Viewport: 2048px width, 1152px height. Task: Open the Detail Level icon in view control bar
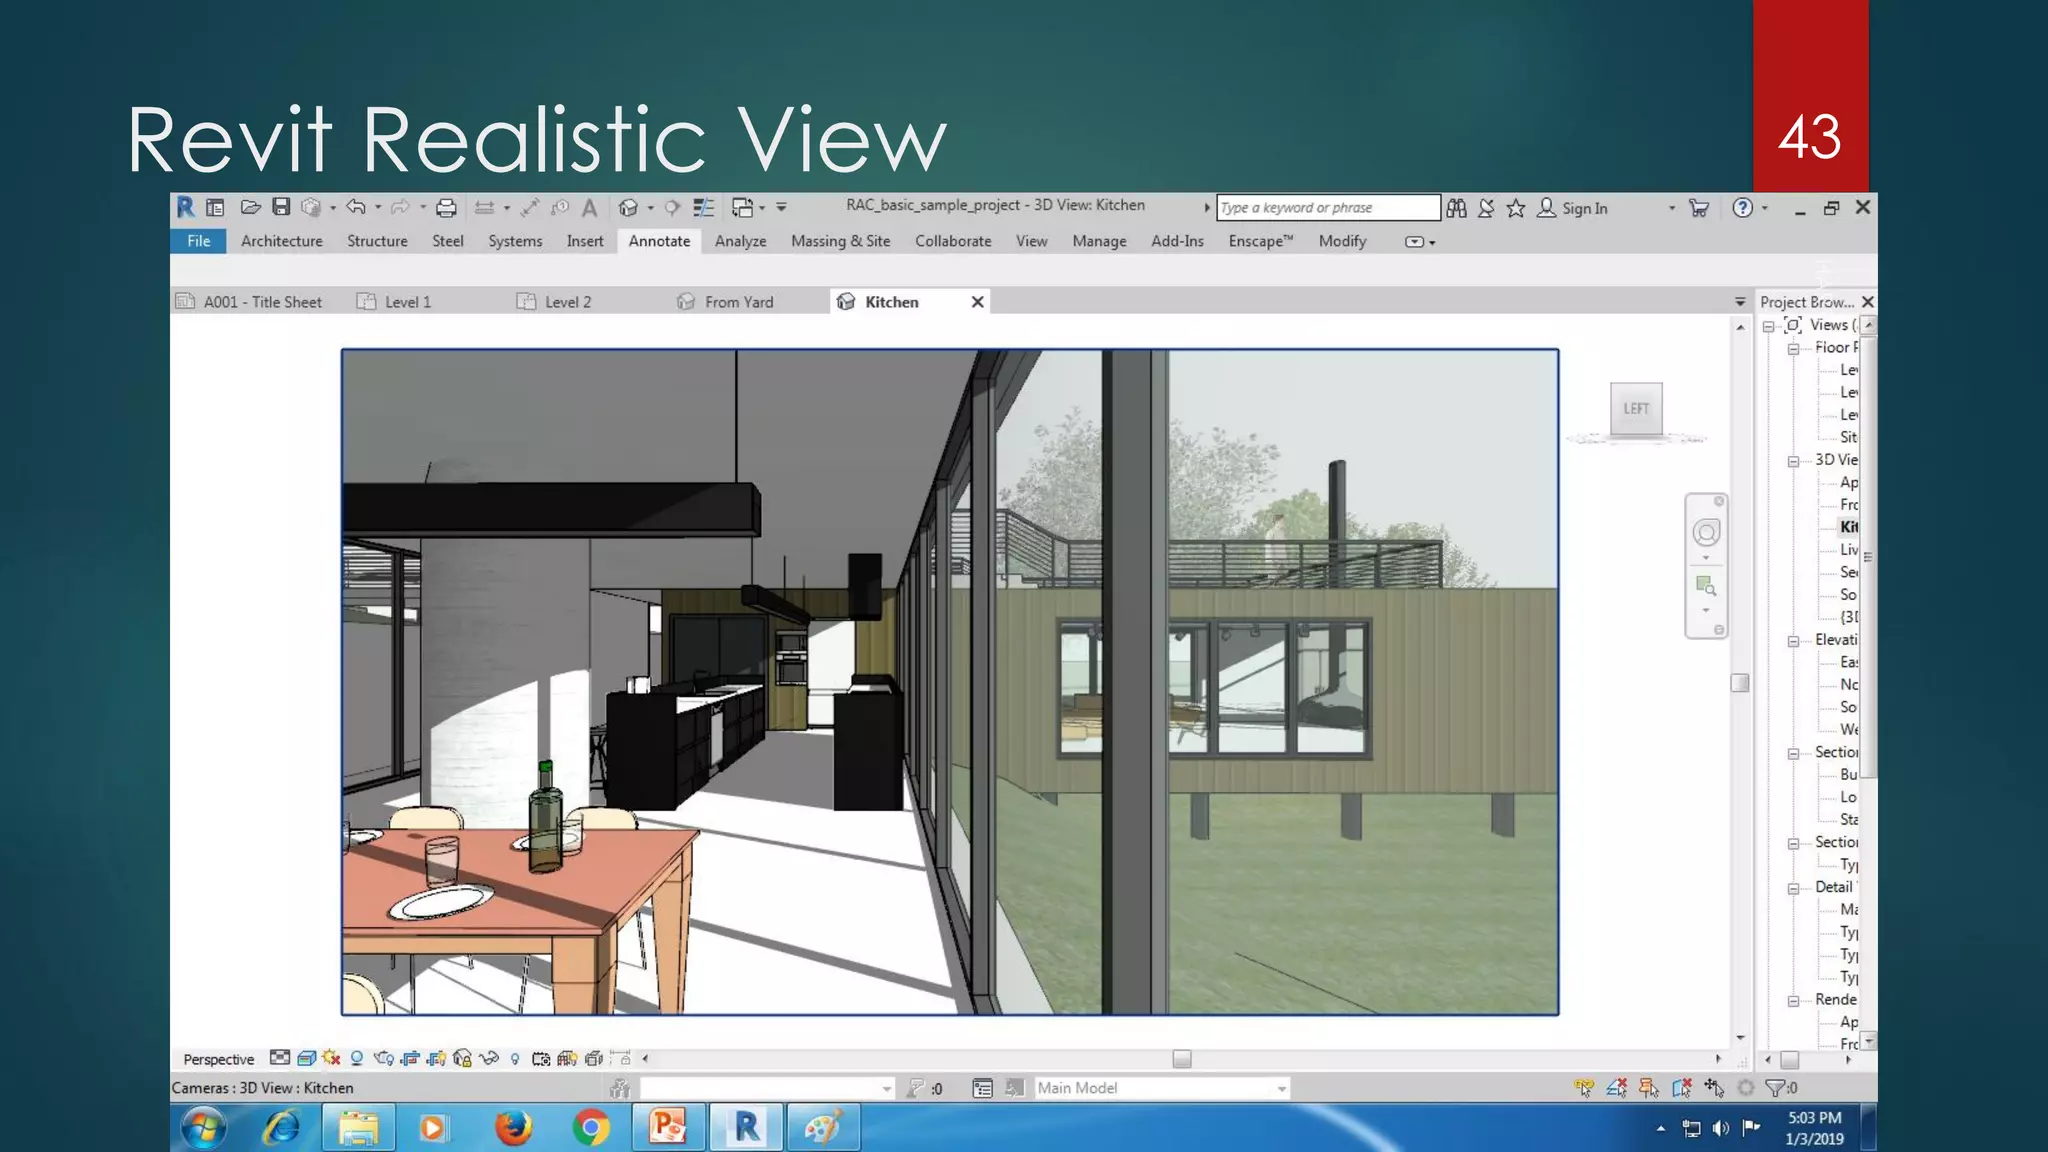tap(280, 1058)
